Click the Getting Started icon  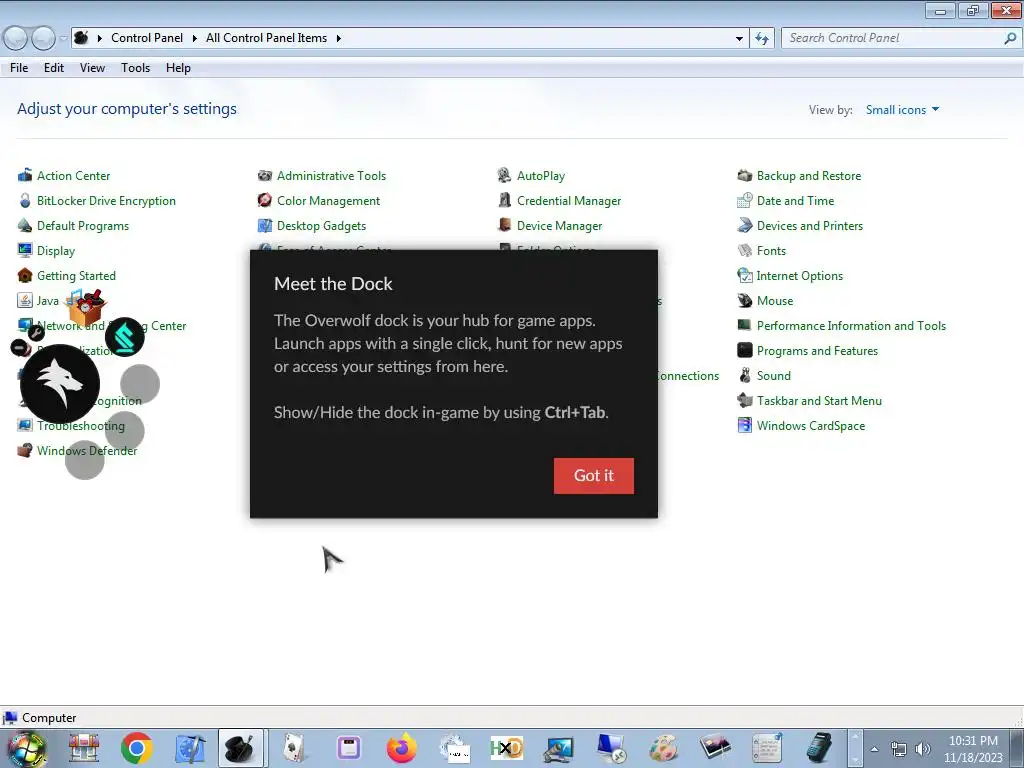25,276
